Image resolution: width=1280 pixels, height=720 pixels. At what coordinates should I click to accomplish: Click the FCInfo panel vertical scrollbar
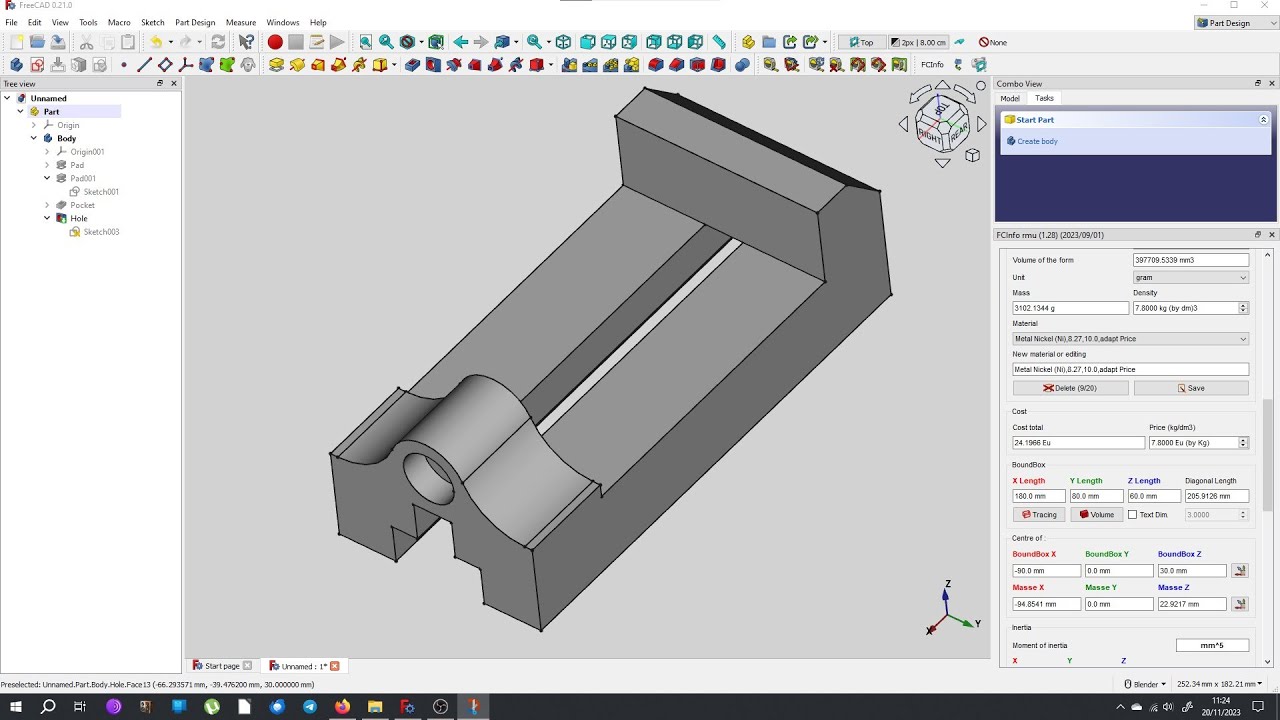click(1269, 454)
